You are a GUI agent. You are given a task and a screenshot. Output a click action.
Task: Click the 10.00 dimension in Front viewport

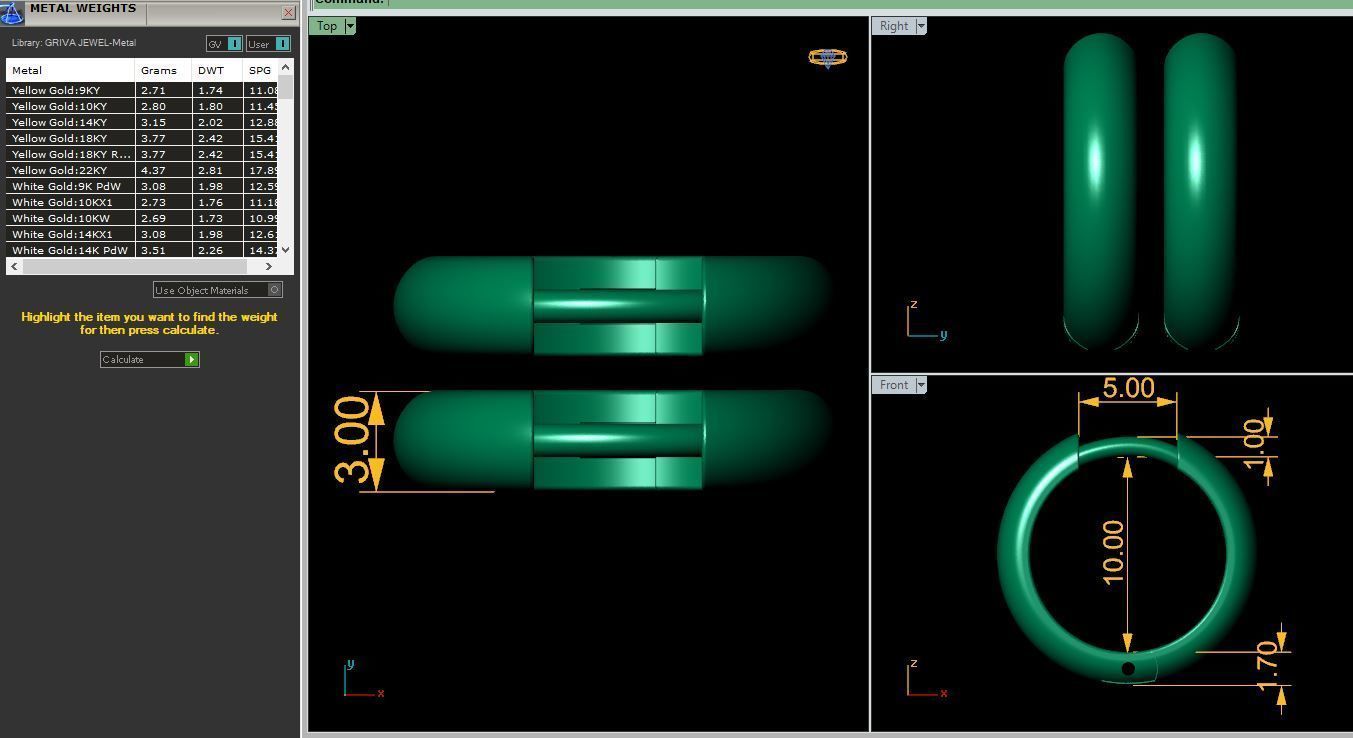(1112, 552)
